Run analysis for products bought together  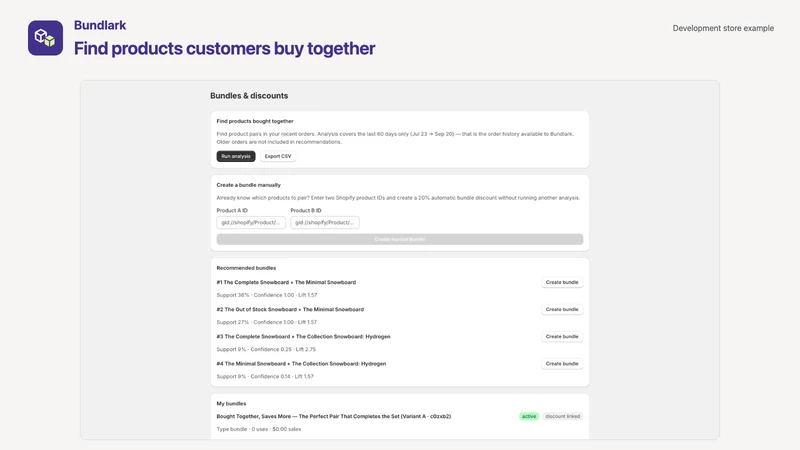236,156
